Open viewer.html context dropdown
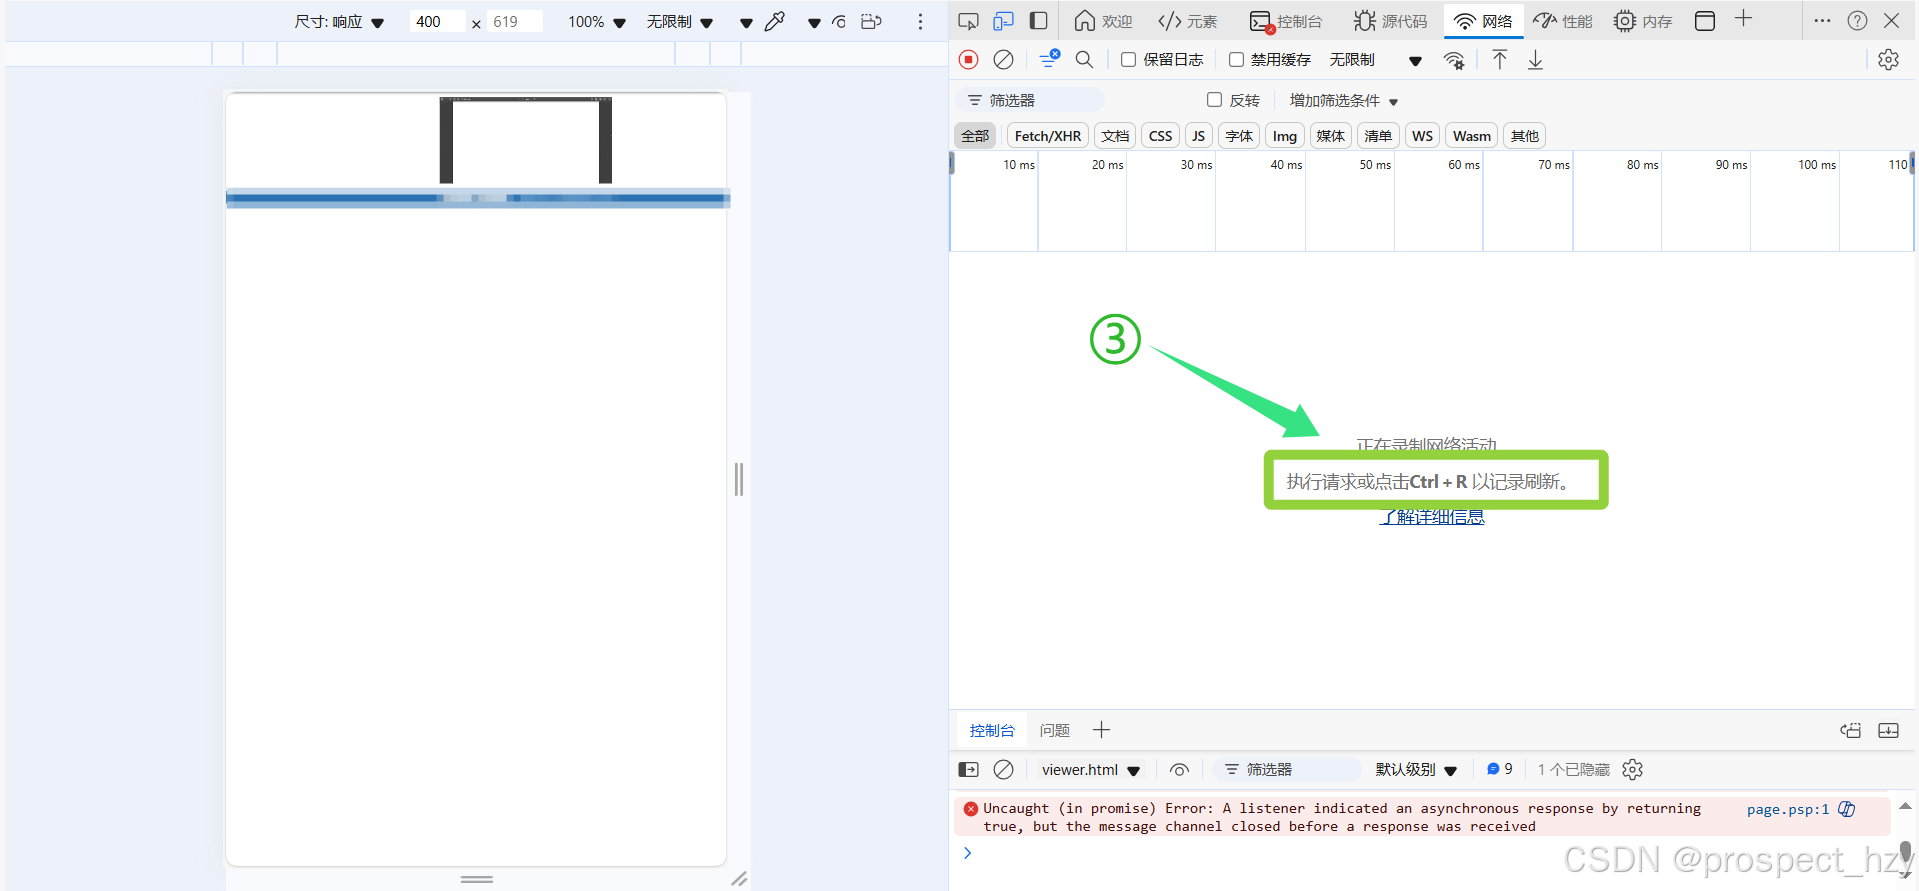This screenshot has width=1919, height=891. point(1090,770)
